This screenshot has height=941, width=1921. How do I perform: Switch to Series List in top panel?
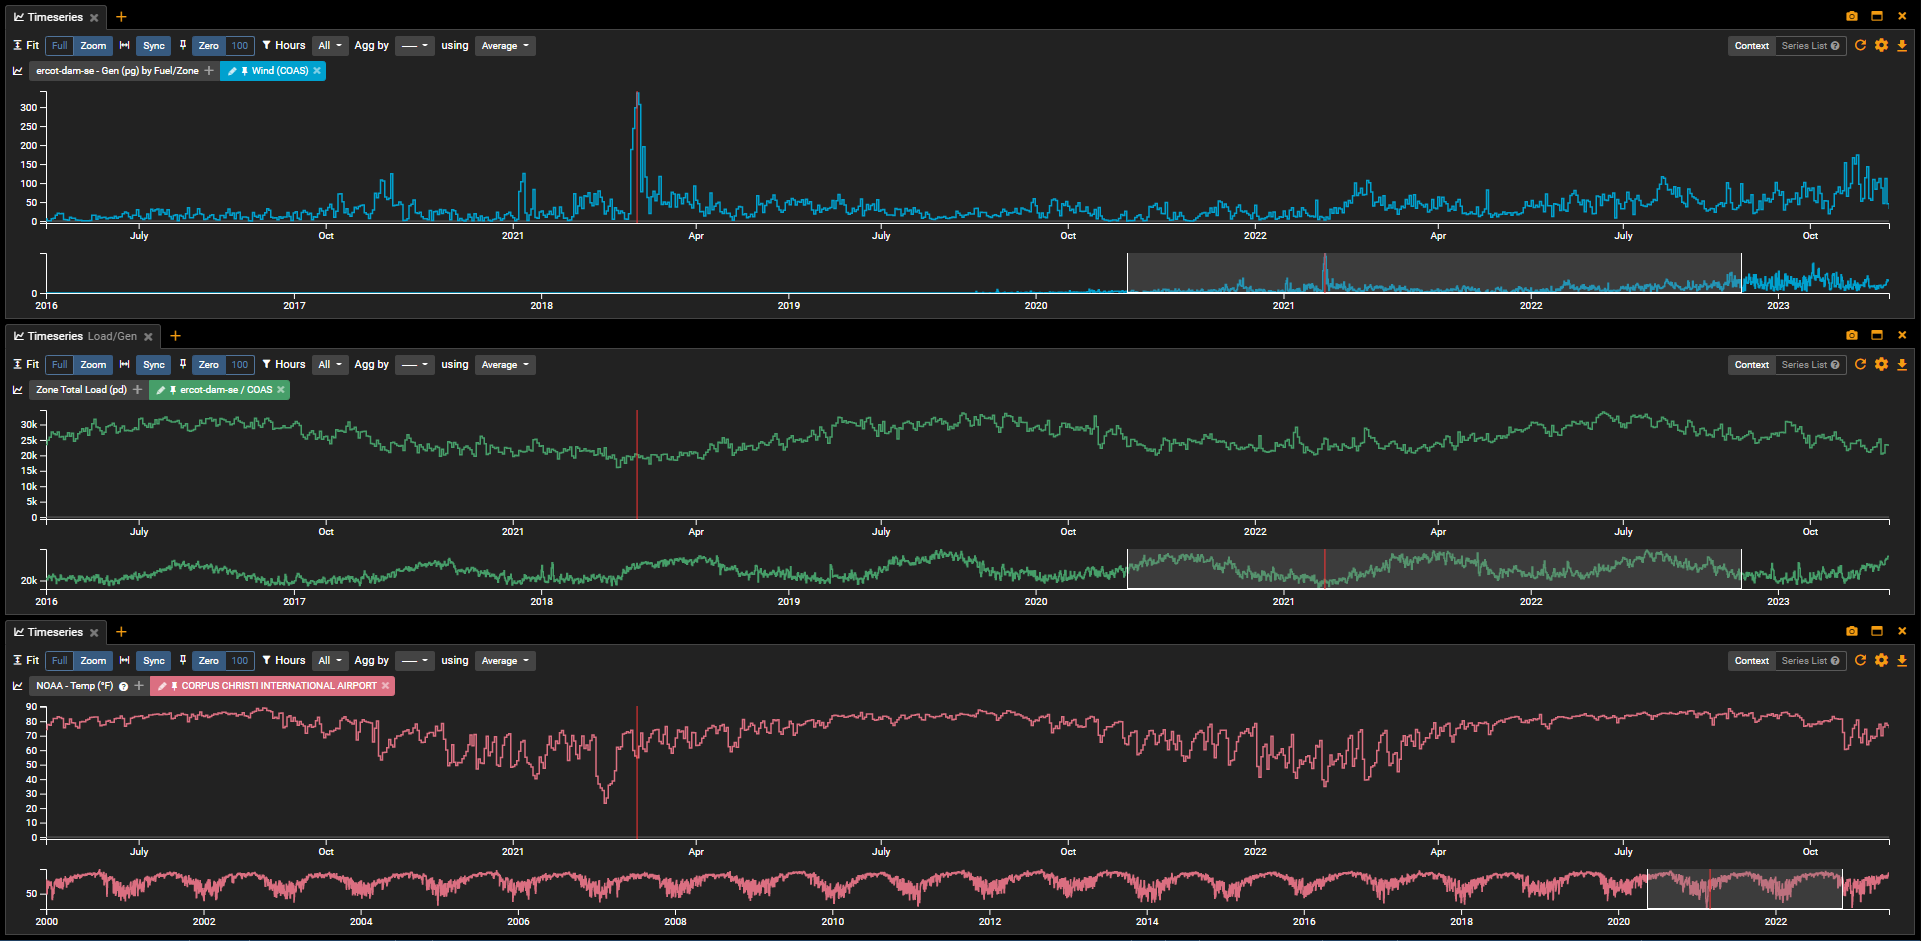(1809, 45)
